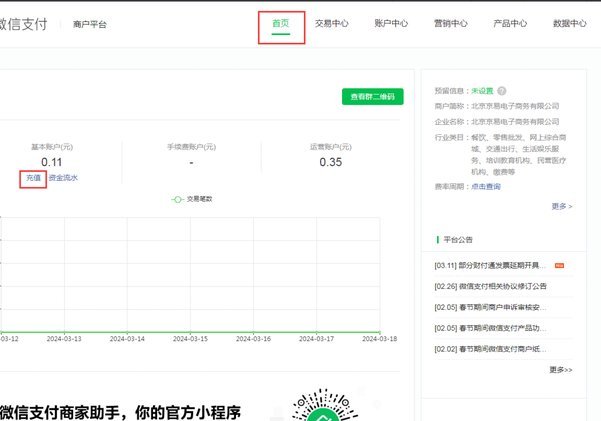Click the 企业名称 value 北京京易电子商务有限公司
The width and height of the screenshot is (601, 421).
pyautogui.click(x=515, y=122)
